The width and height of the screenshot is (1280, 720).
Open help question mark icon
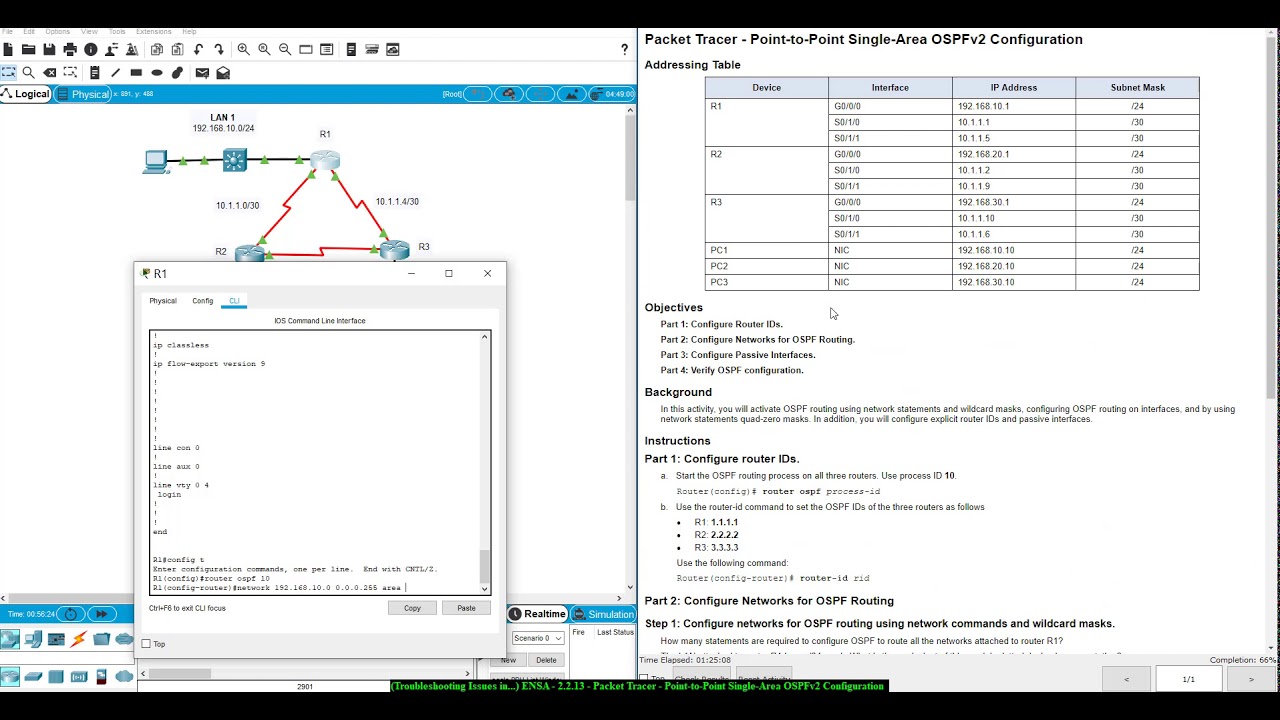click(625, 49)
